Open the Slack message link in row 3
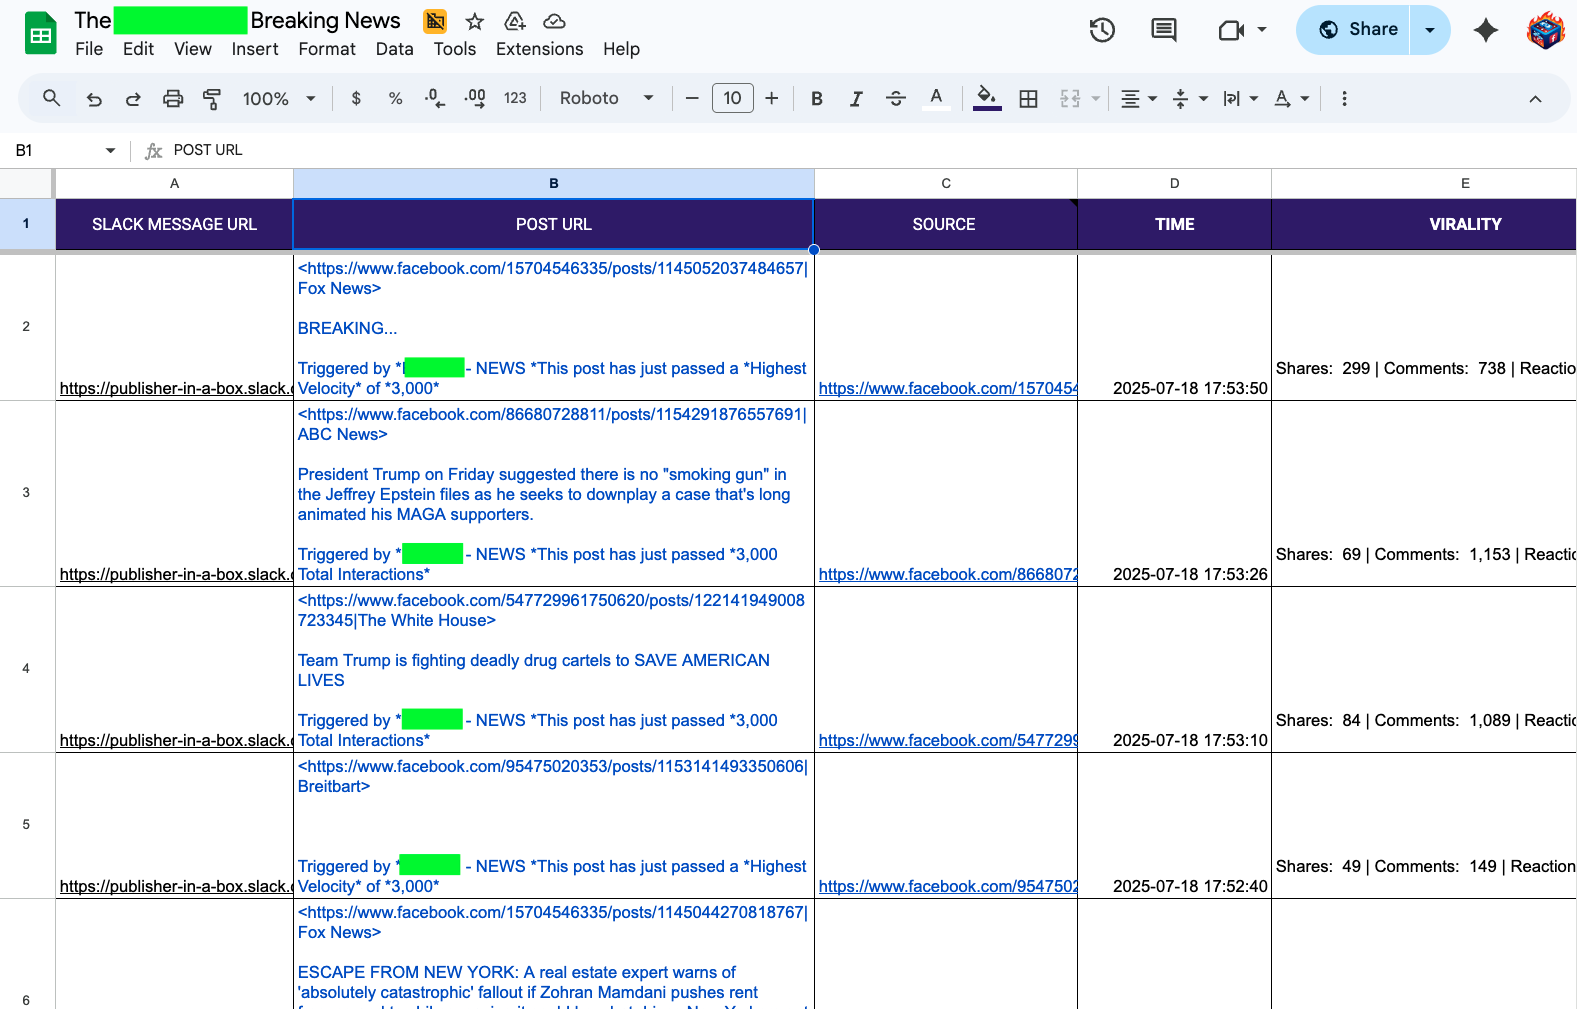This screenshot has width=1577, height=1009. (x=176, y=574)
